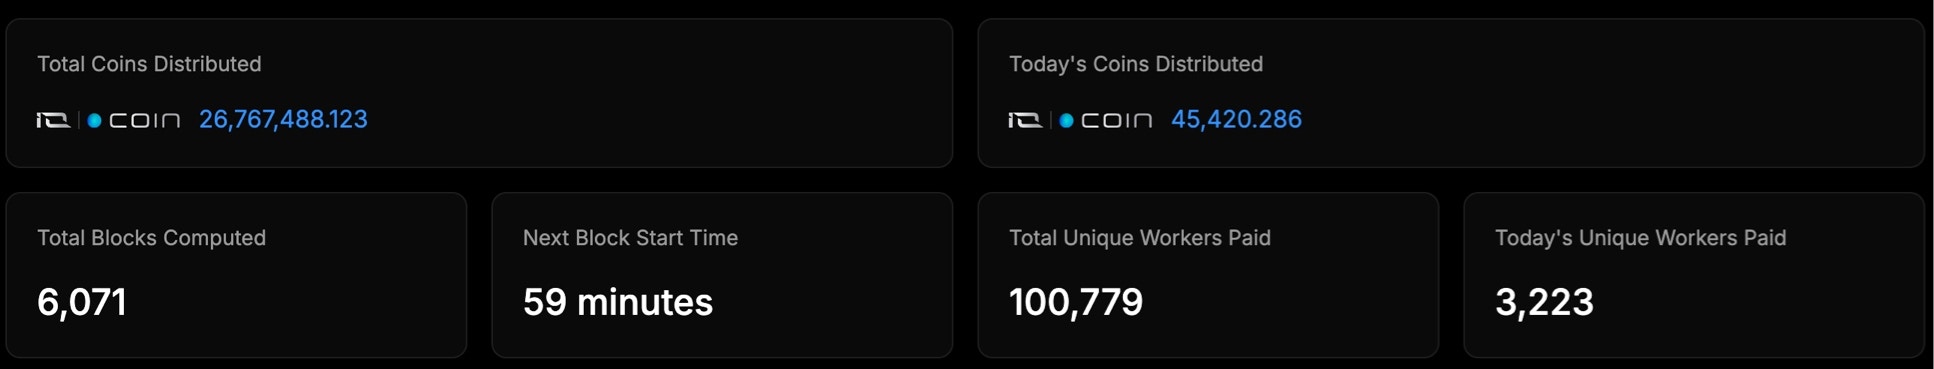
Task: Open the Total Coins Distributed card
Action: [x=479, y=93]
